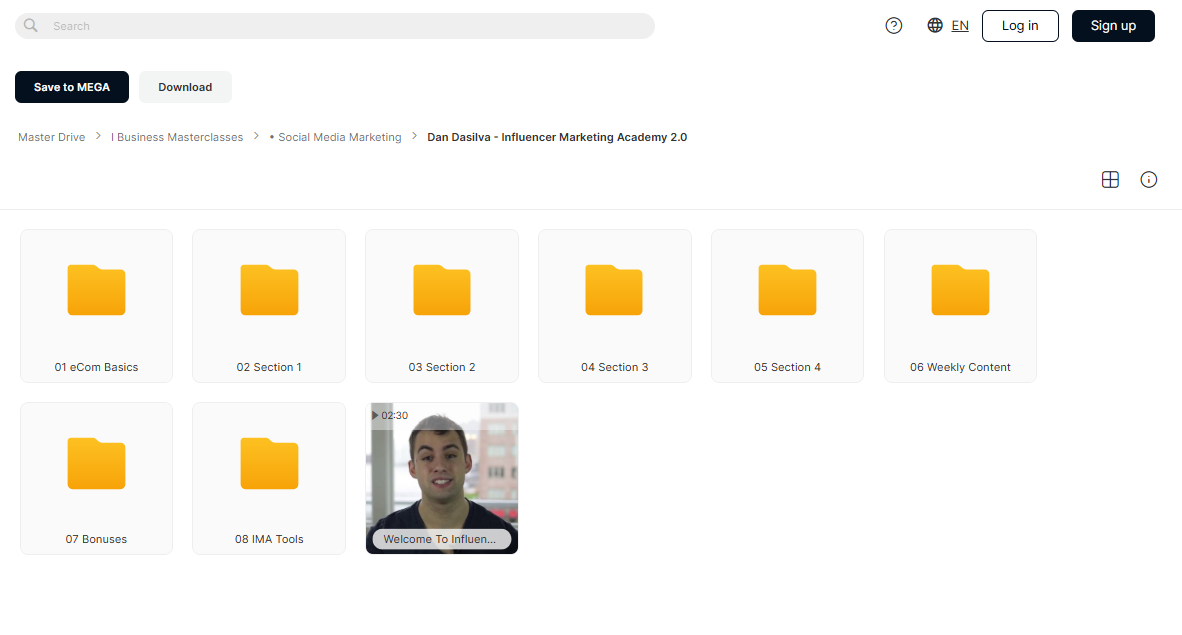Select the '03 Section 2' label
This screenshot has width=1182, height=635.
442,367
